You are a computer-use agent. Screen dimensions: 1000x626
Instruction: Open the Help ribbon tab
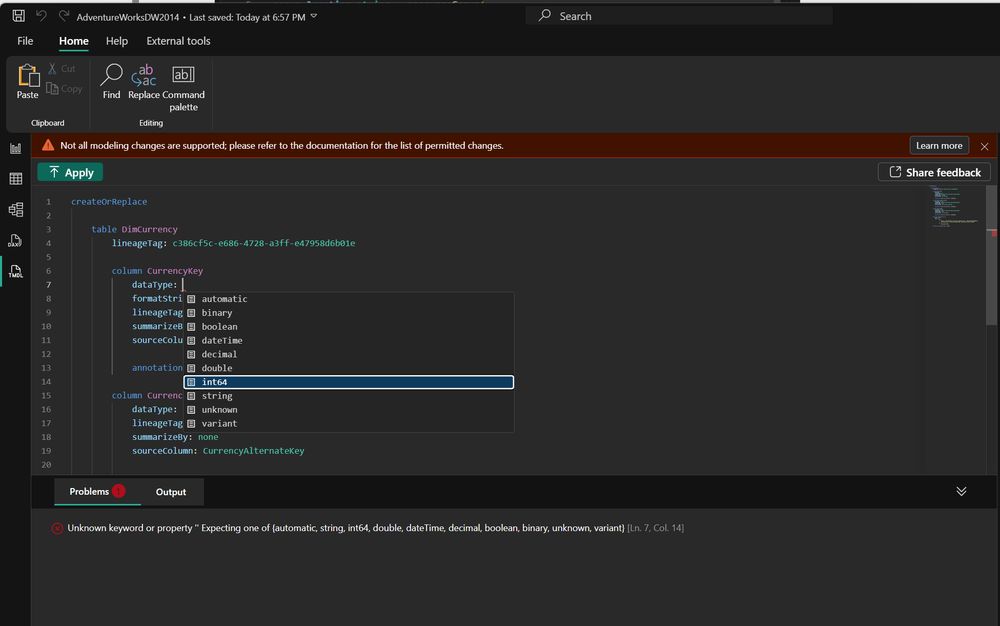117,41
